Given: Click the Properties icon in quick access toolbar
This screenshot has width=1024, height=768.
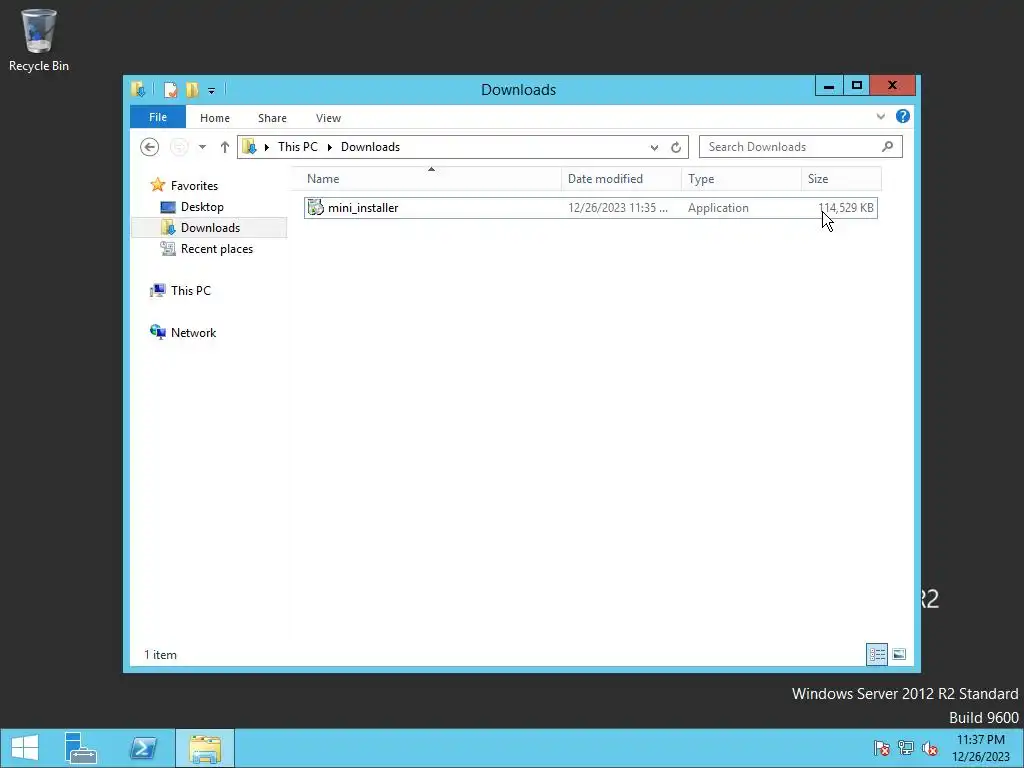Looking at the screenshot, I should click(170, 89).
